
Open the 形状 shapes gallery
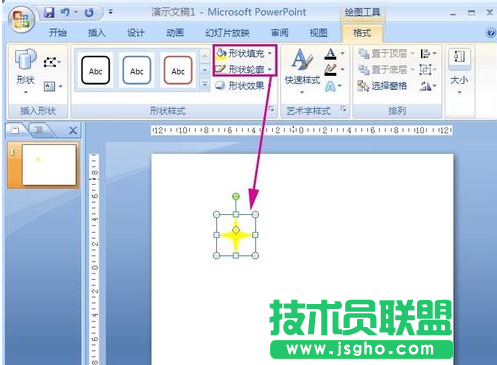26,71
